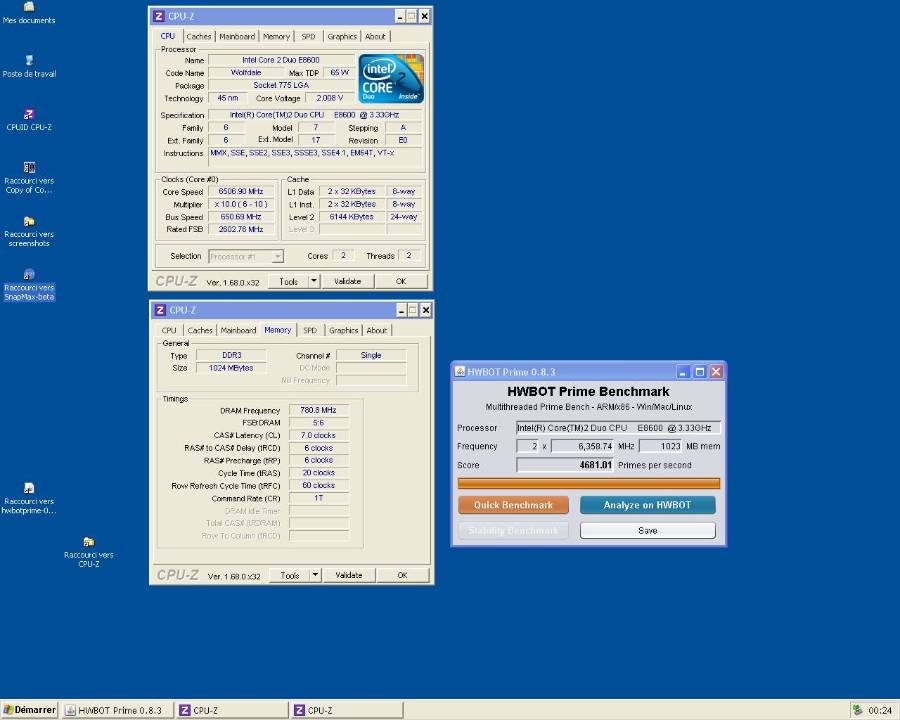Close the HWBOT Prime window
Image resolution: width=900 pixels, height=720 pixels.
(716, 372)
